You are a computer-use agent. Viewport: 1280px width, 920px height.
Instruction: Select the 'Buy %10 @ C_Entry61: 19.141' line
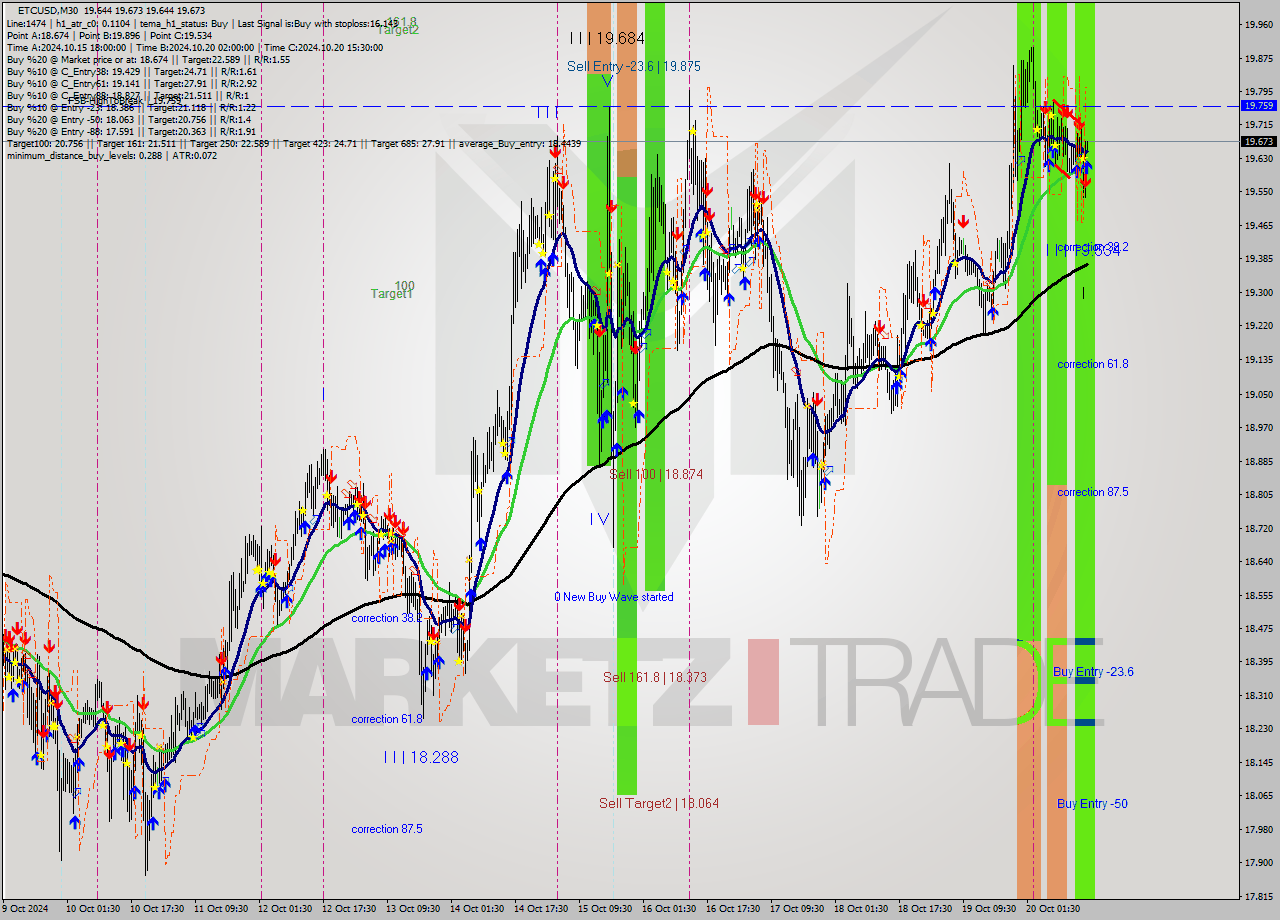132,84
